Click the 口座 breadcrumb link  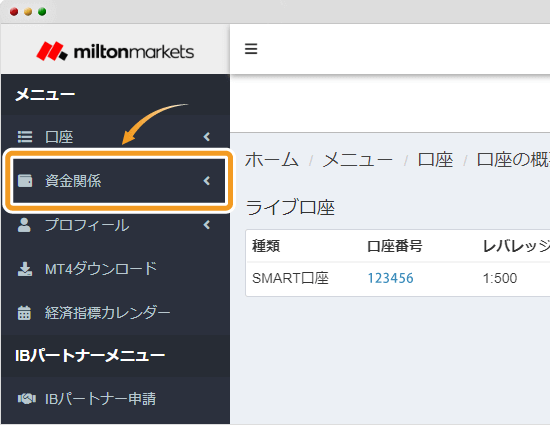435,160
